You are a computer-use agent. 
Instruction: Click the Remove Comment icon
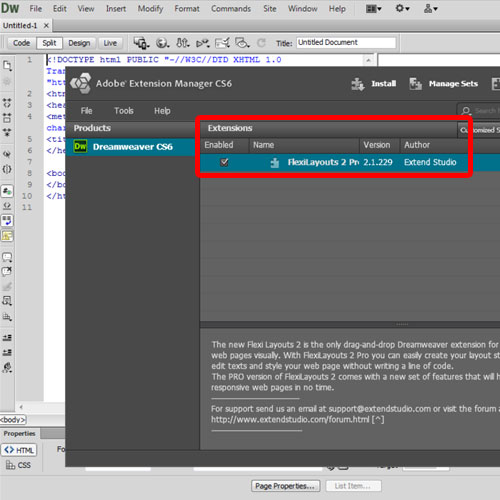[x=7, y=272]
